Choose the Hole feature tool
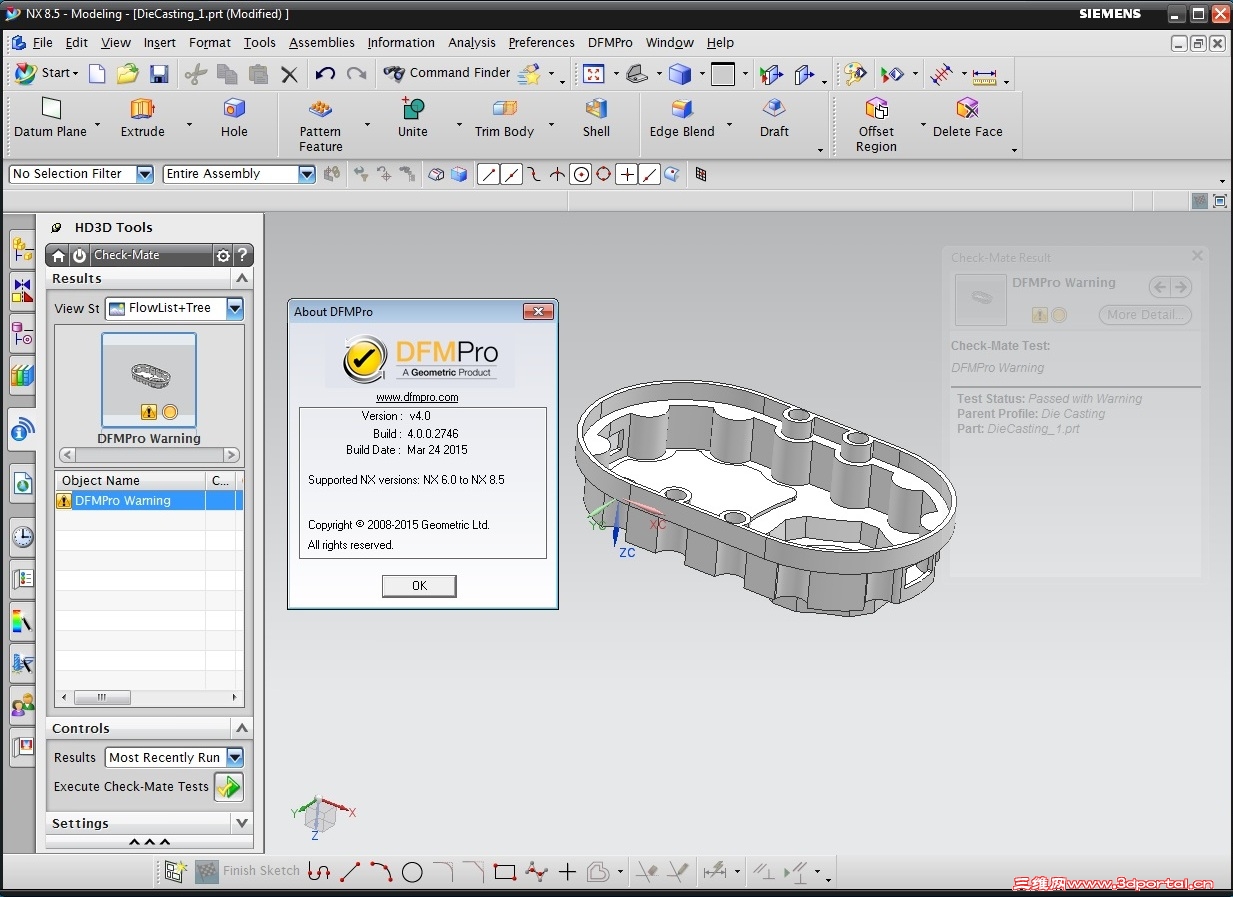Screen dimensions: 1233x897 point(234,118)
